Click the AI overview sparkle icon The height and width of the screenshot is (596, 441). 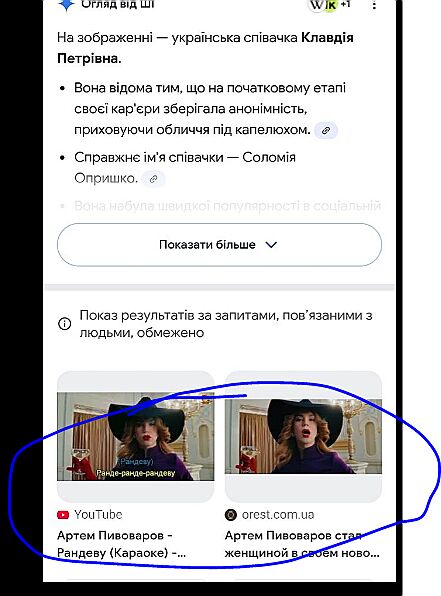coord(66,5)
